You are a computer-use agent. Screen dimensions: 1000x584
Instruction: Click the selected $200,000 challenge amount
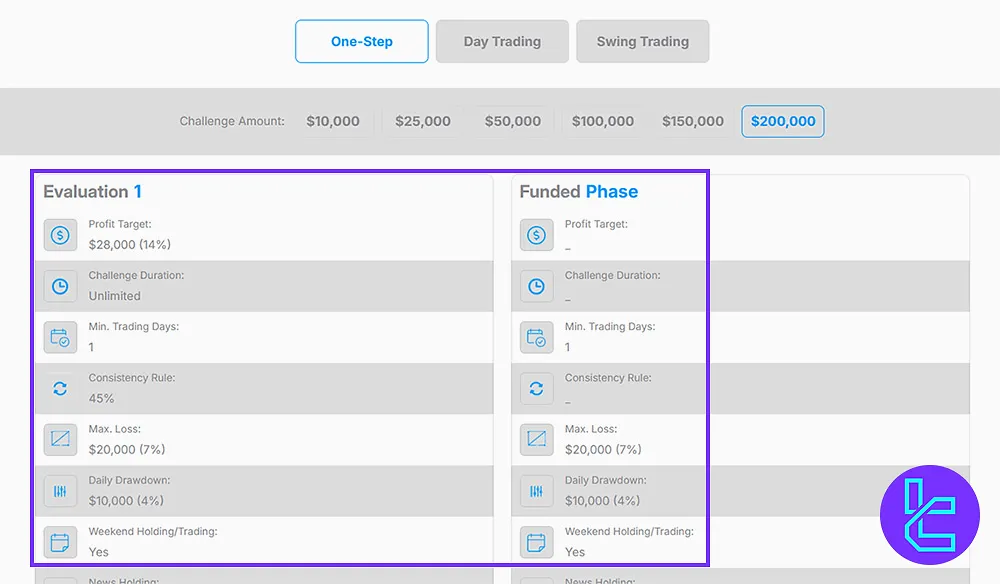click(783, 121)
